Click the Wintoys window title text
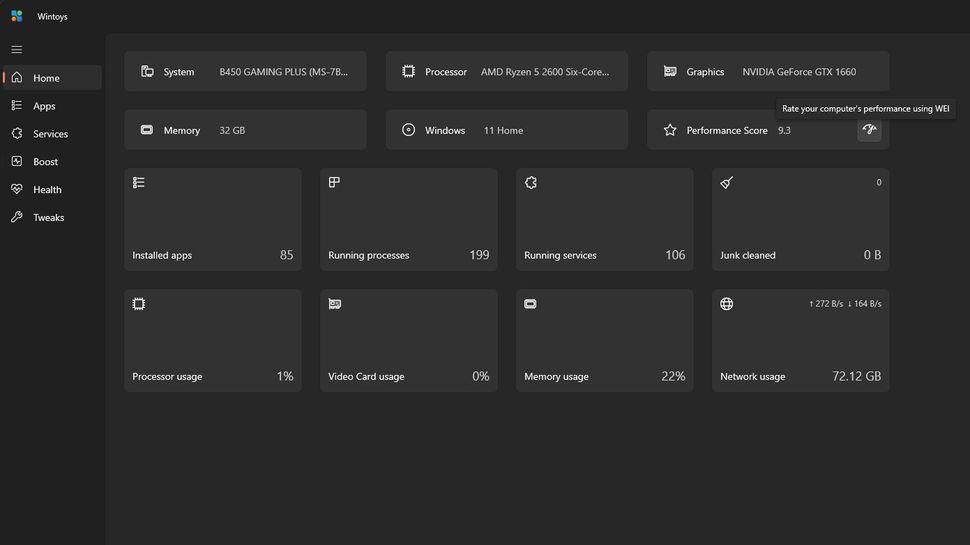This screenshot has width=970, height=545. click(x=53, y=17)
